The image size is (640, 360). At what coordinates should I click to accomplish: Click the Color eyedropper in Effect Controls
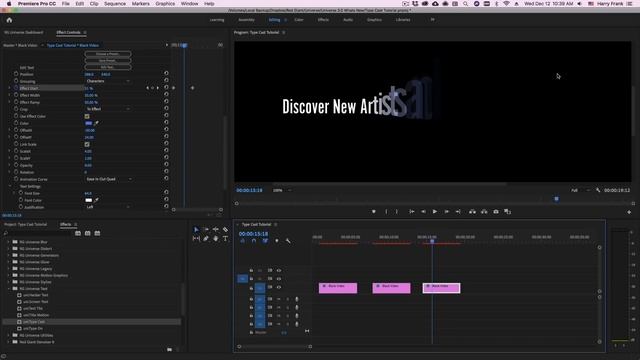point(97,123)
